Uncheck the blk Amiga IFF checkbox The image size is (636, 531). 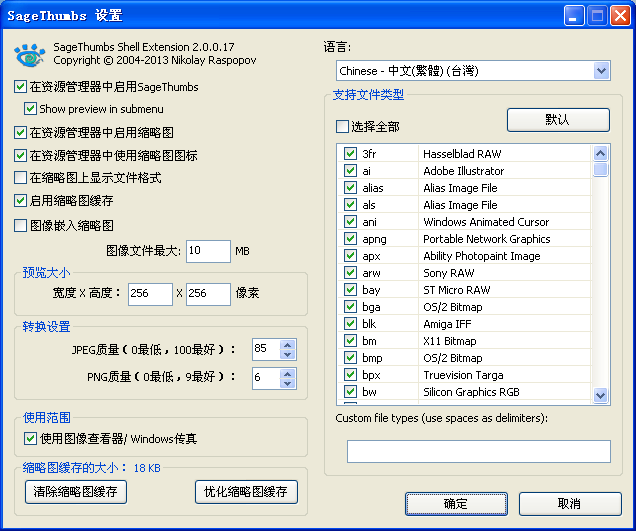tap(350, 324)
